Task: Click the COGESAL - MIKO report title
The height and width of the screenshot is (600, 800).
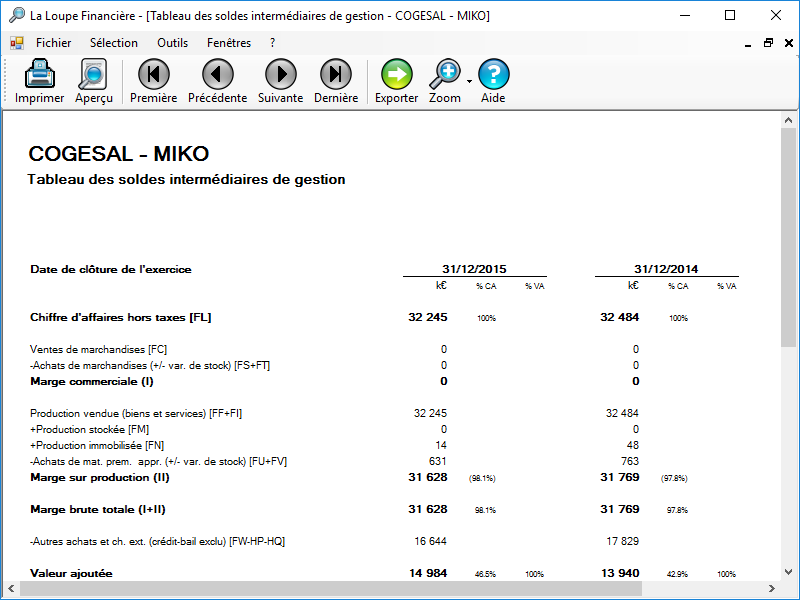Action: (119, 154)
